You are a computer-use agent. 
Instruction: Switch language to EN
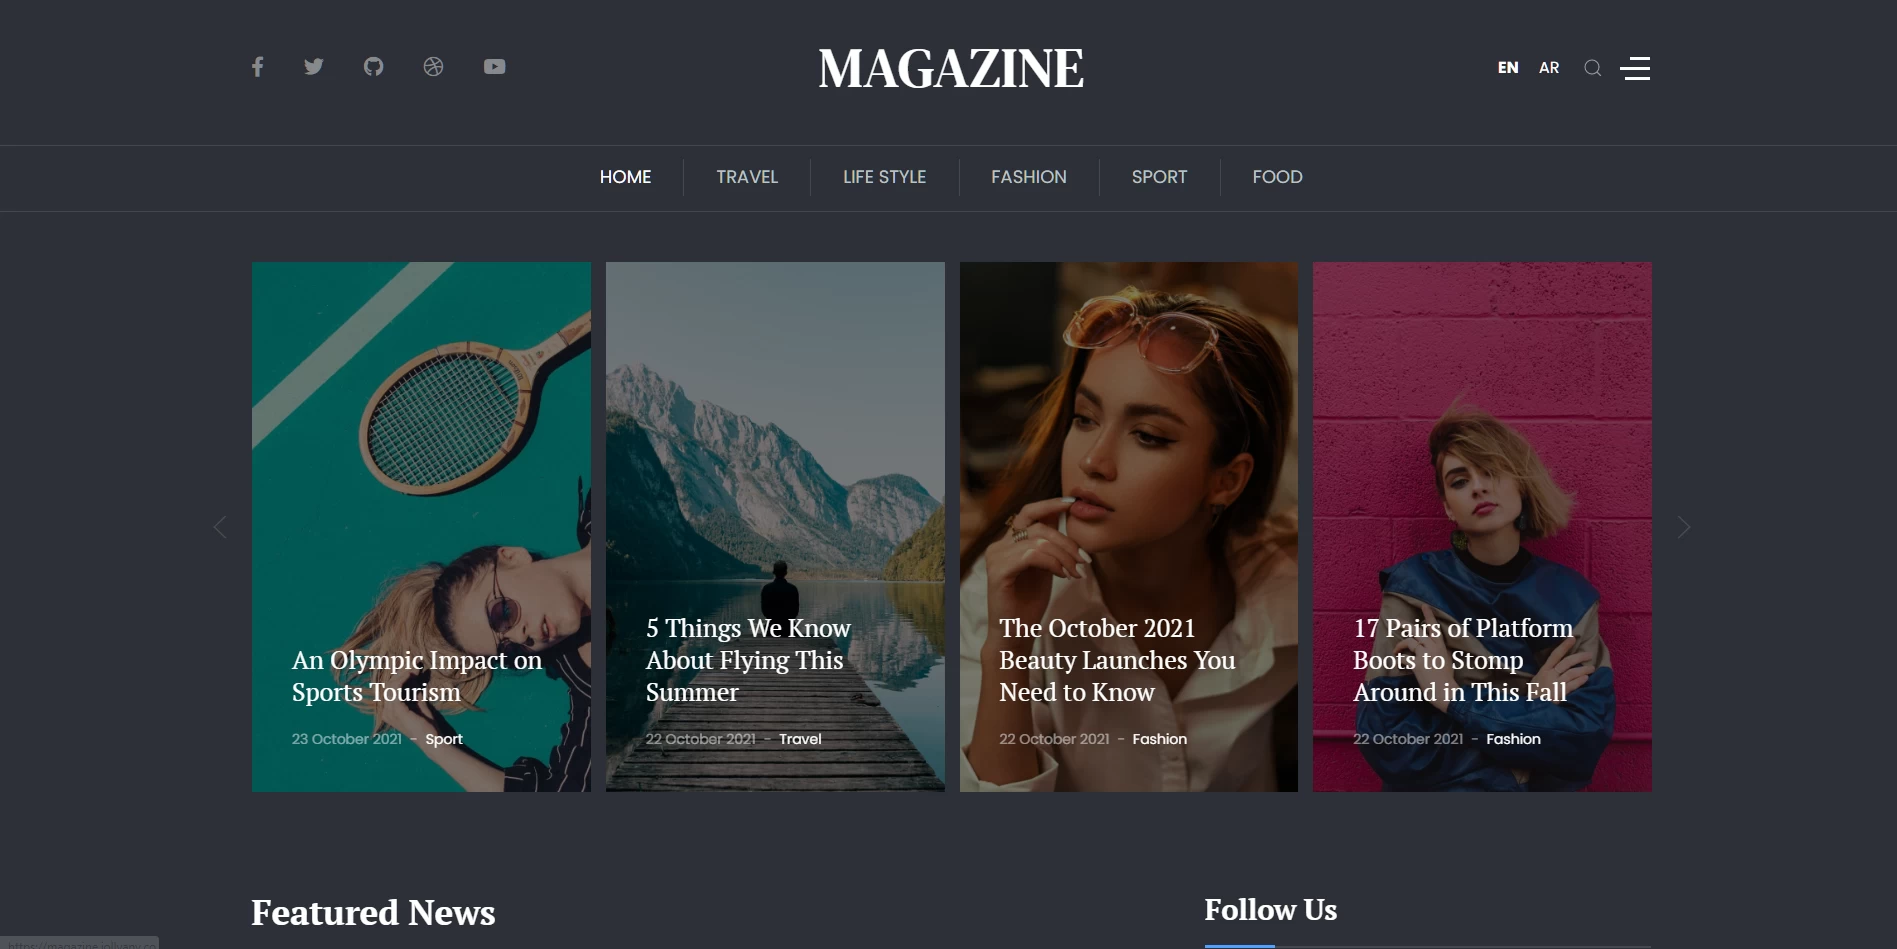point(1508,68)
